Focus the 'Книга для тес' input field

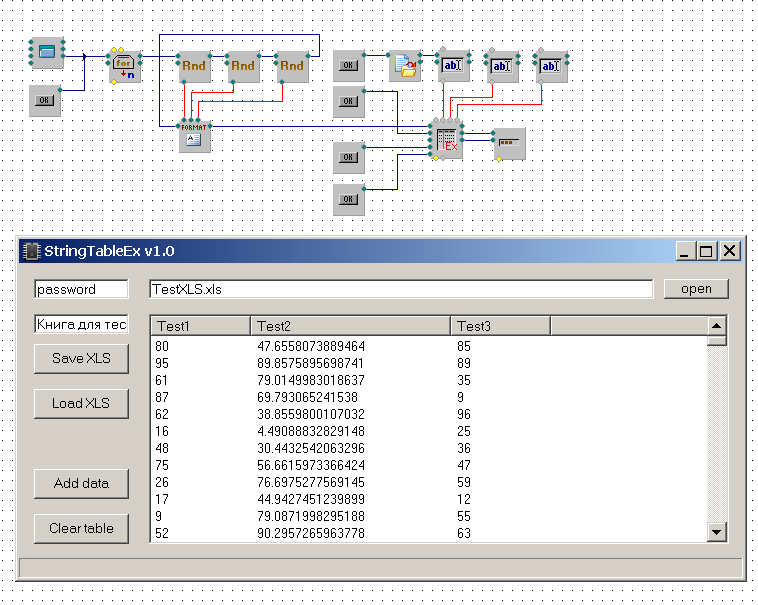point(81,324)
